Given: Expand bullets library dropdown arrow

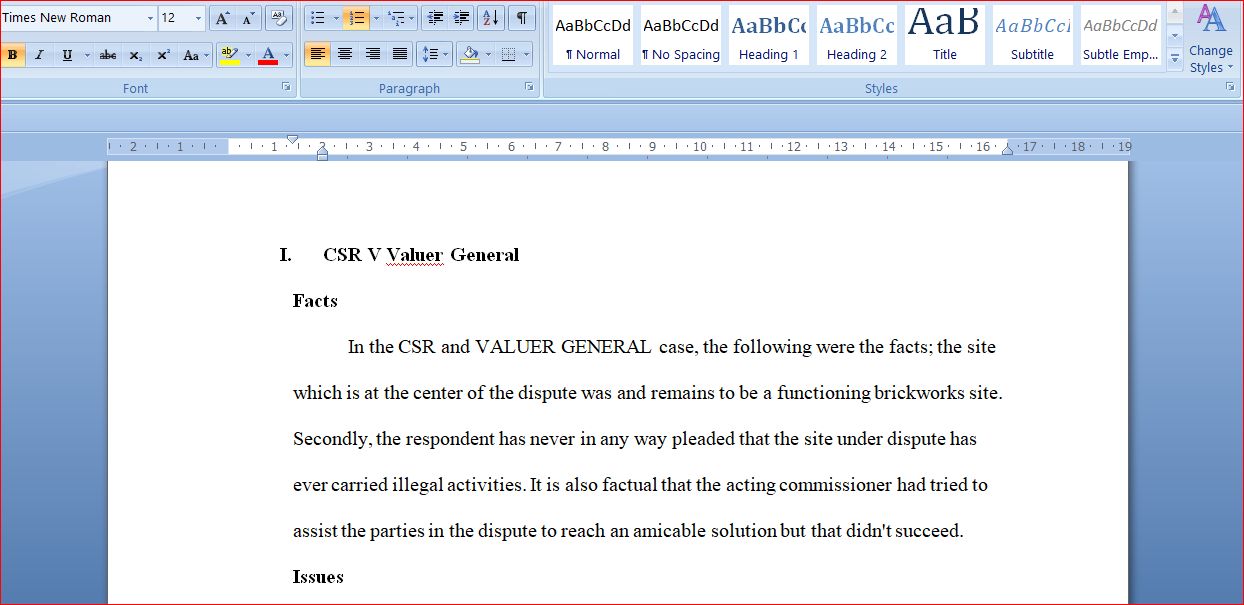Looking at the screenshot, I should pos(336,18).
